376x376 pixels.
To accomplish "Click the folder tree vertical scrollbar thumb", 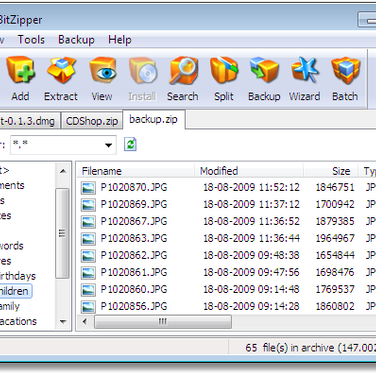I will pos(62,233).
